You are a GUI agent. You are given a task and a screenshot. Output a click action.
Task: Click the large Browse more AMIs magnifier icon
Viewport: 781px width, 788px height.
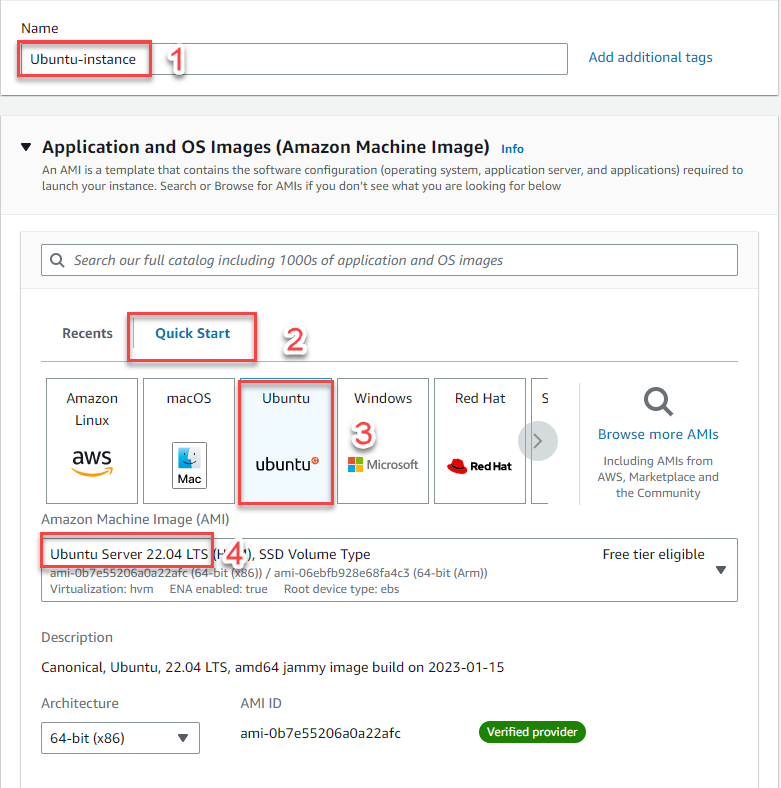pos(658,402)
